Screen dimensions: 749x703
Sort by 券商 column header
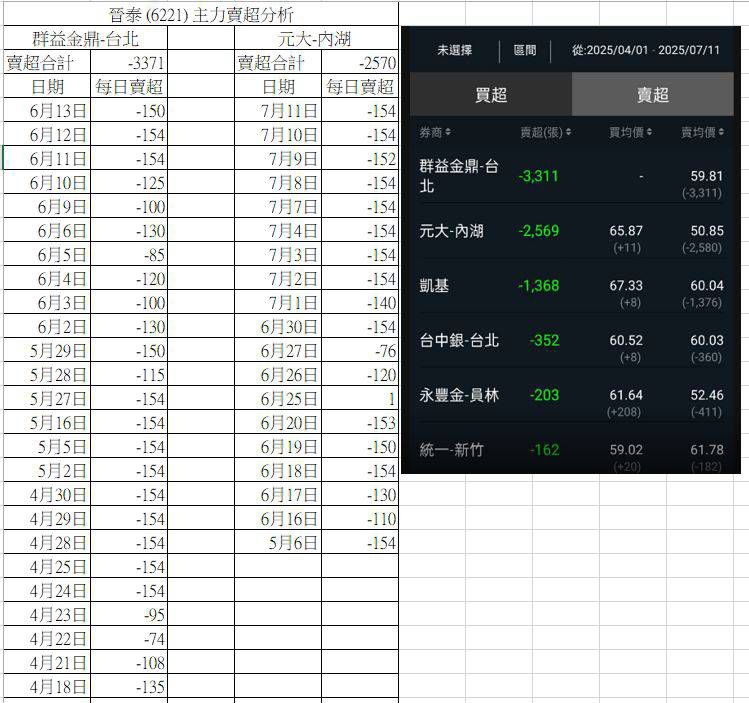tap(435, 132)
